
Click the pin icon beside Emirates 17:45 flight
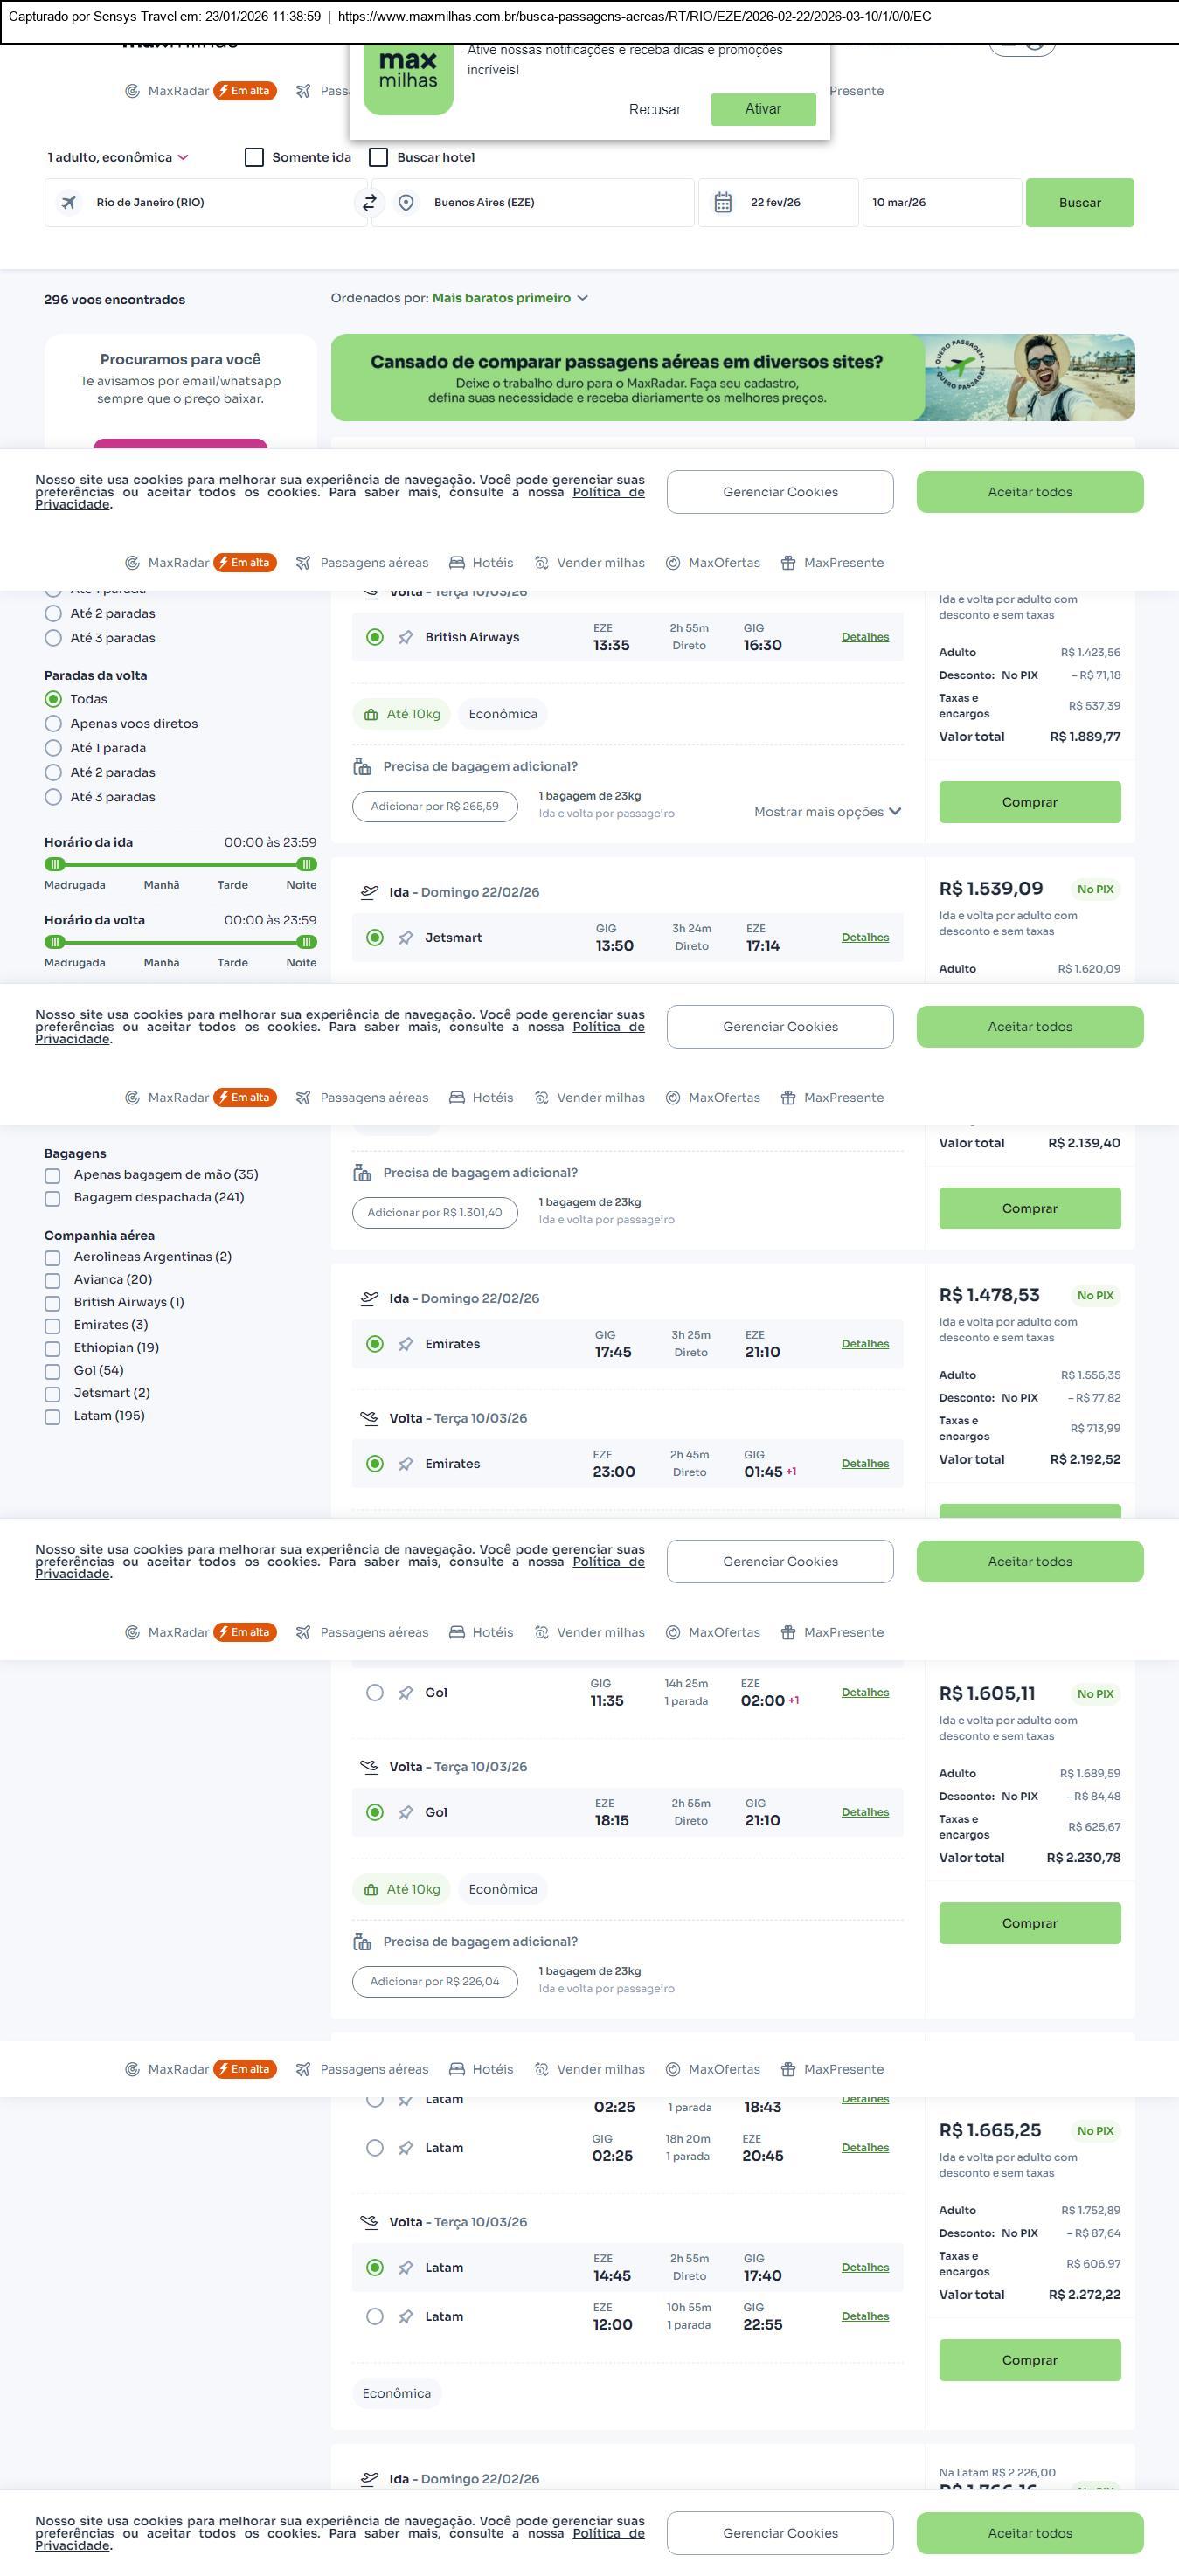[x=406, y=1344]
